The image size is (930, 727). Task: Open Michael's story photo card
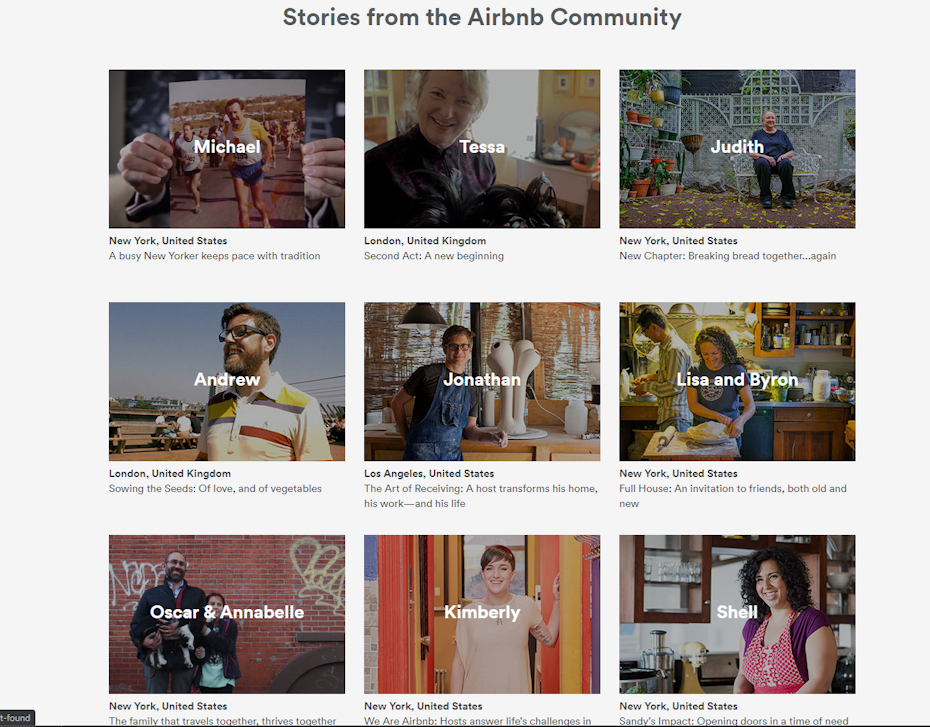(227, 149)
